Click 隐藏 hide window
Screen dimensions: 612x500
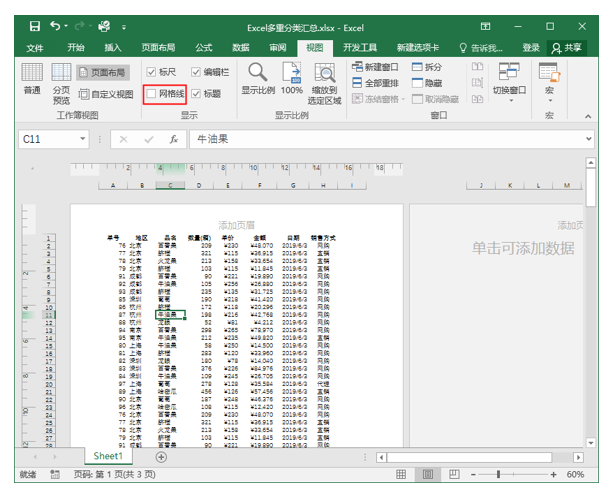click(427, 83)
